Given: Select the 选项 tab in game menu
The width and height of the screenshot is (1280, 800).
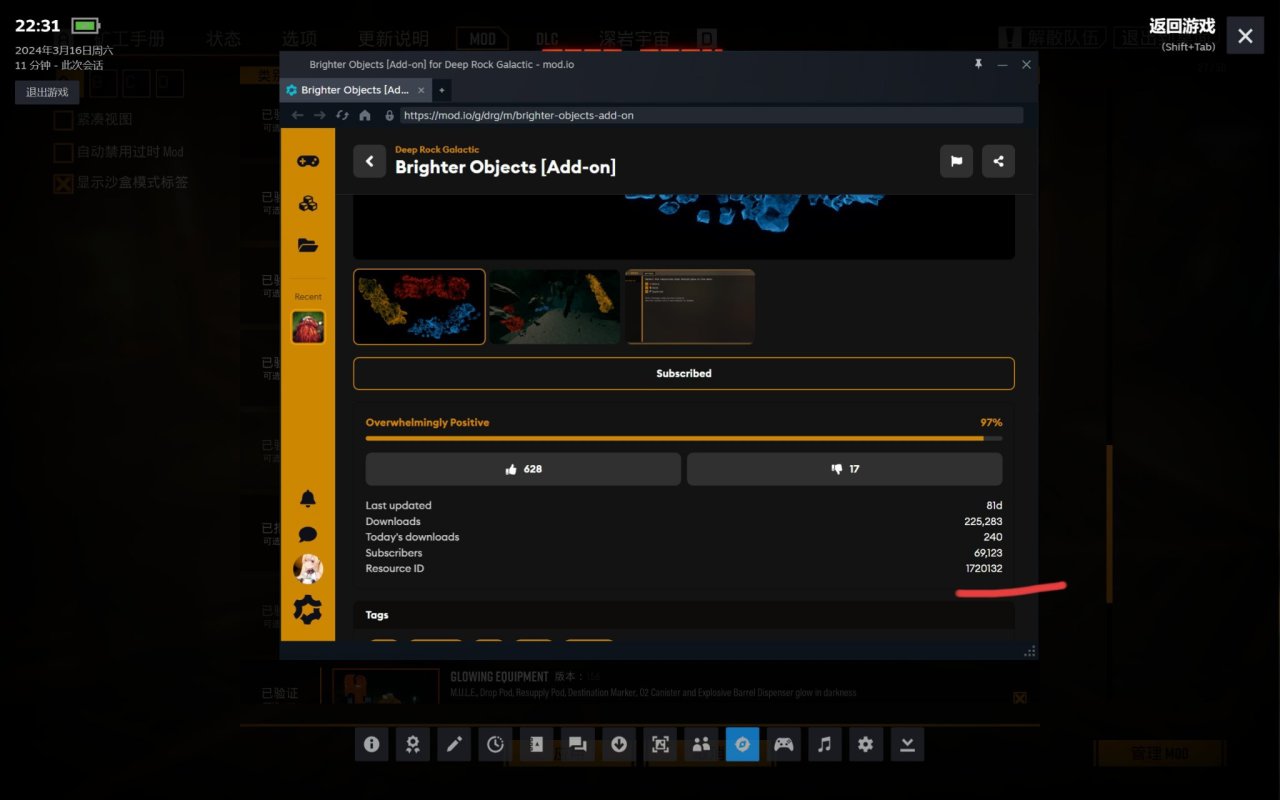Looking at the screenshot, I should [299, 39].
